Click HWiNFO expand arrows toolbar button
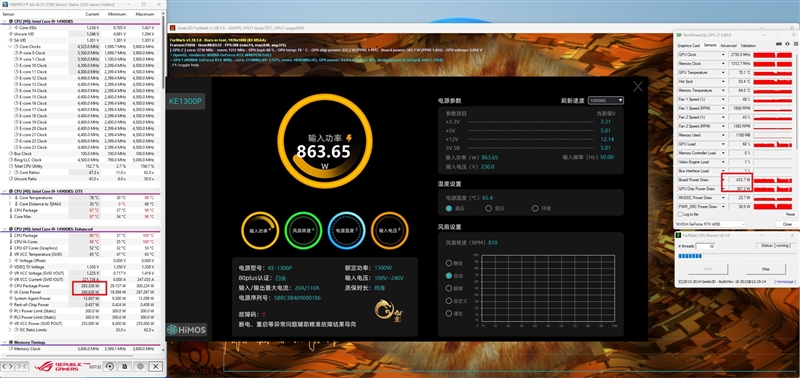The width and height of the screenshot is (800, 378). pos(8,366)
